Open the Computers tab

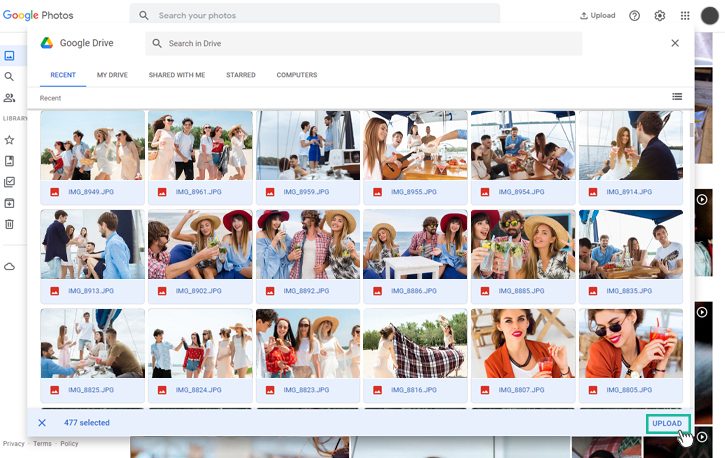297,75
